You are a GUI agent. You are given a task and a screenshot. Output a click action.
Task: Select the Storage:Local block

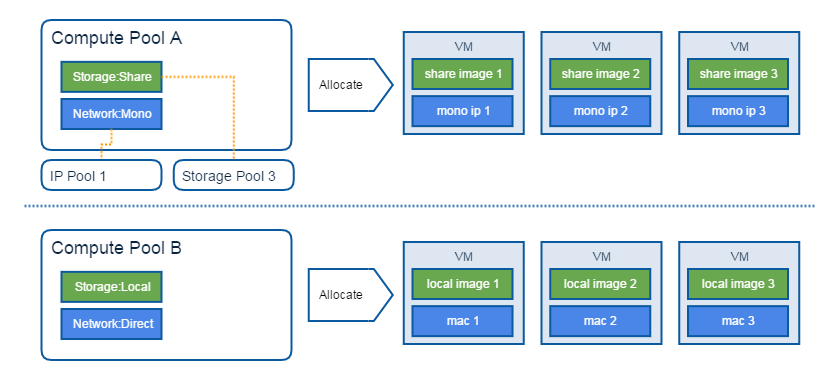[111, 287]
